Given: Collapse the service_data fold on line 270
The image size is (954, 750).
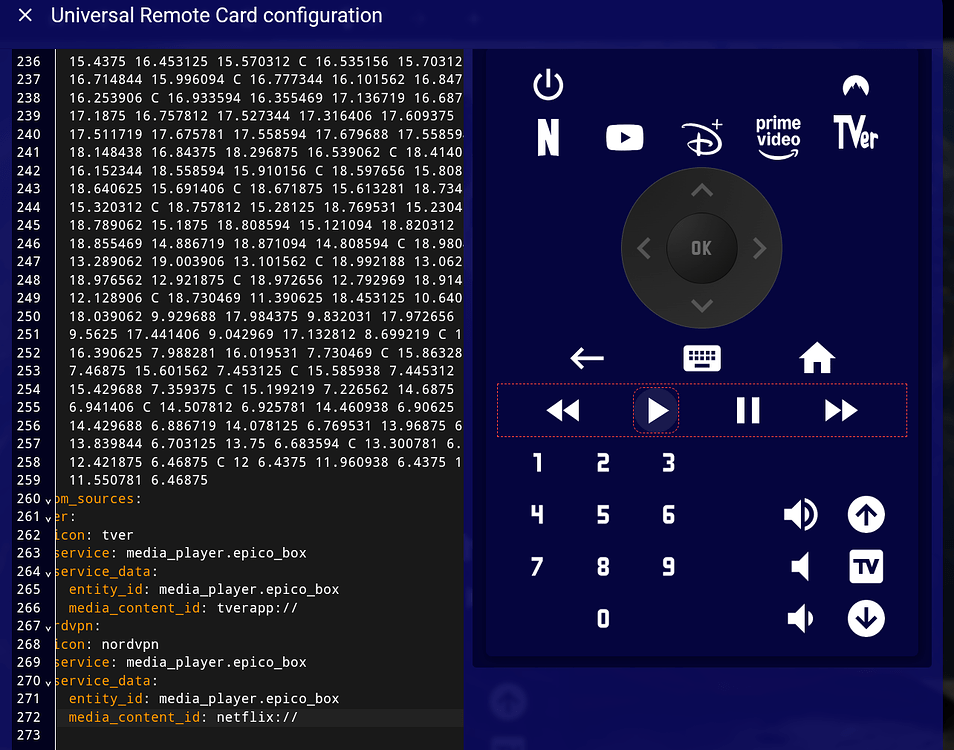Looking at the screenshot, I should point(48,682).
